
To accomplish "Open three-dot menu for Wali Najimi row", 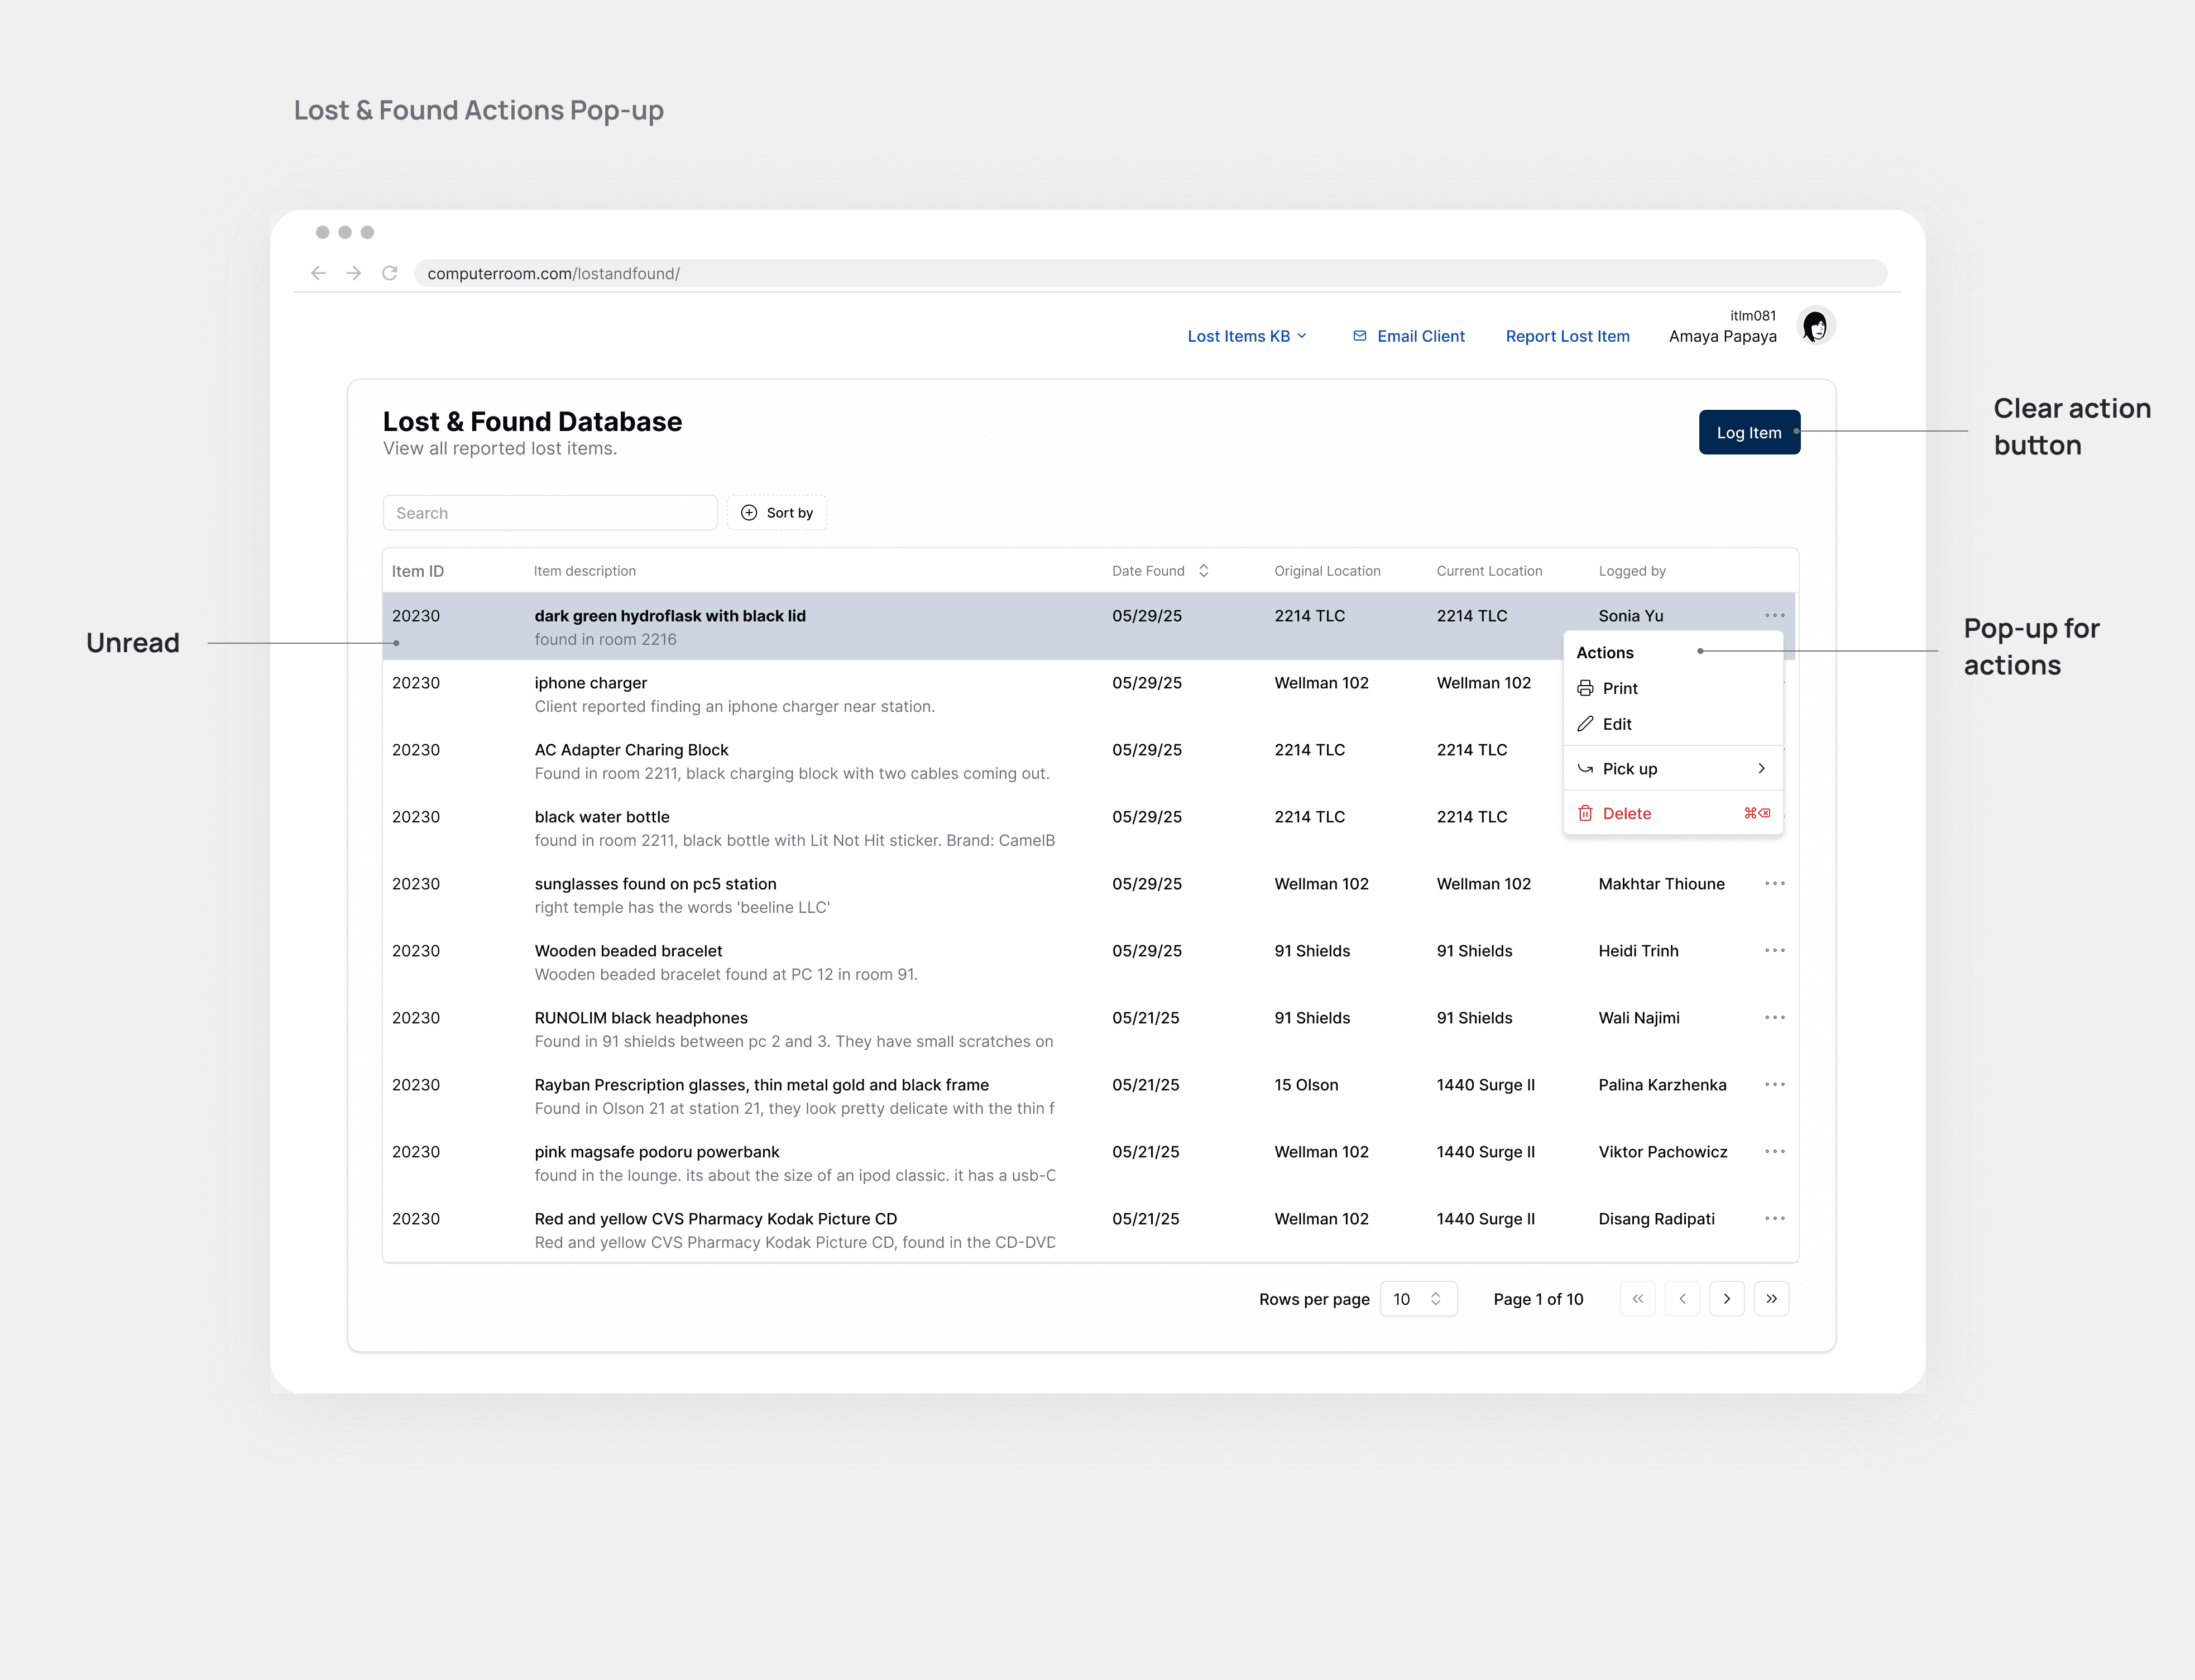I will 1774,1017.
